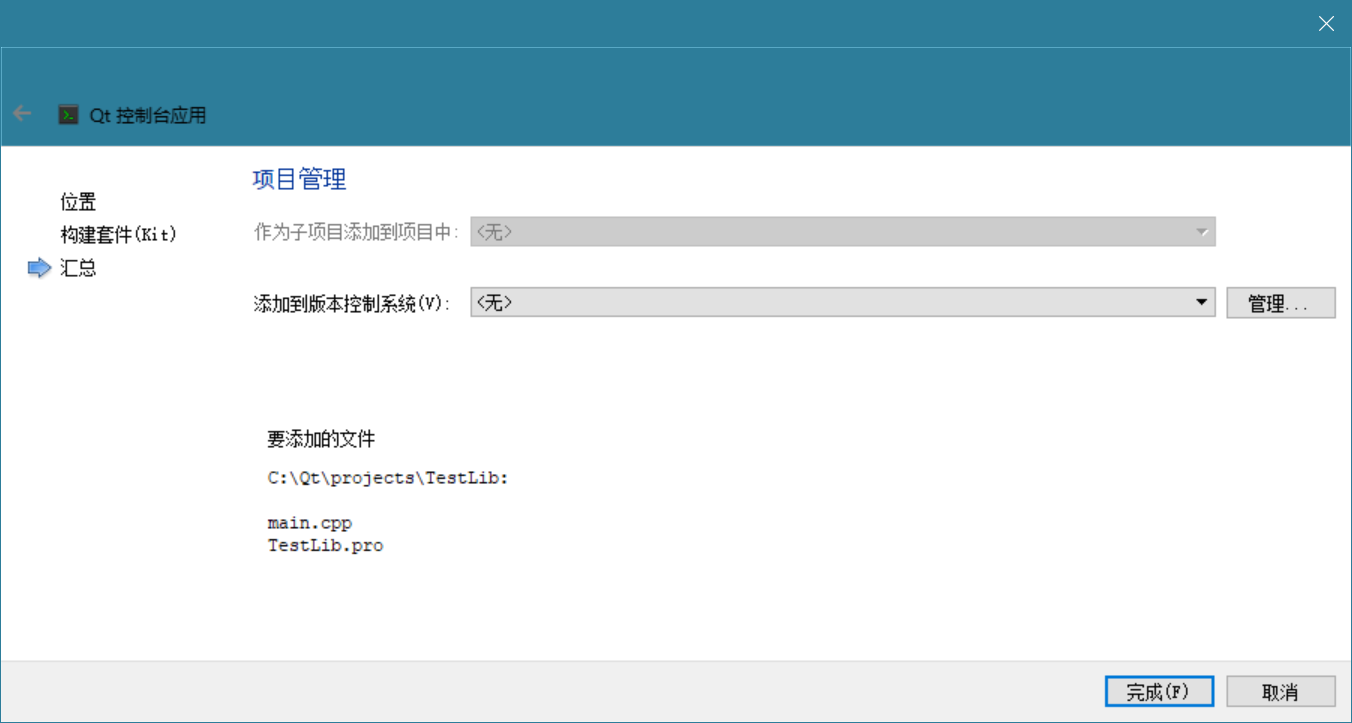Select the 构建套件(Kit) step in the sidebar
The height and width of the screenshot is (723, 1352).
(118, 235)
